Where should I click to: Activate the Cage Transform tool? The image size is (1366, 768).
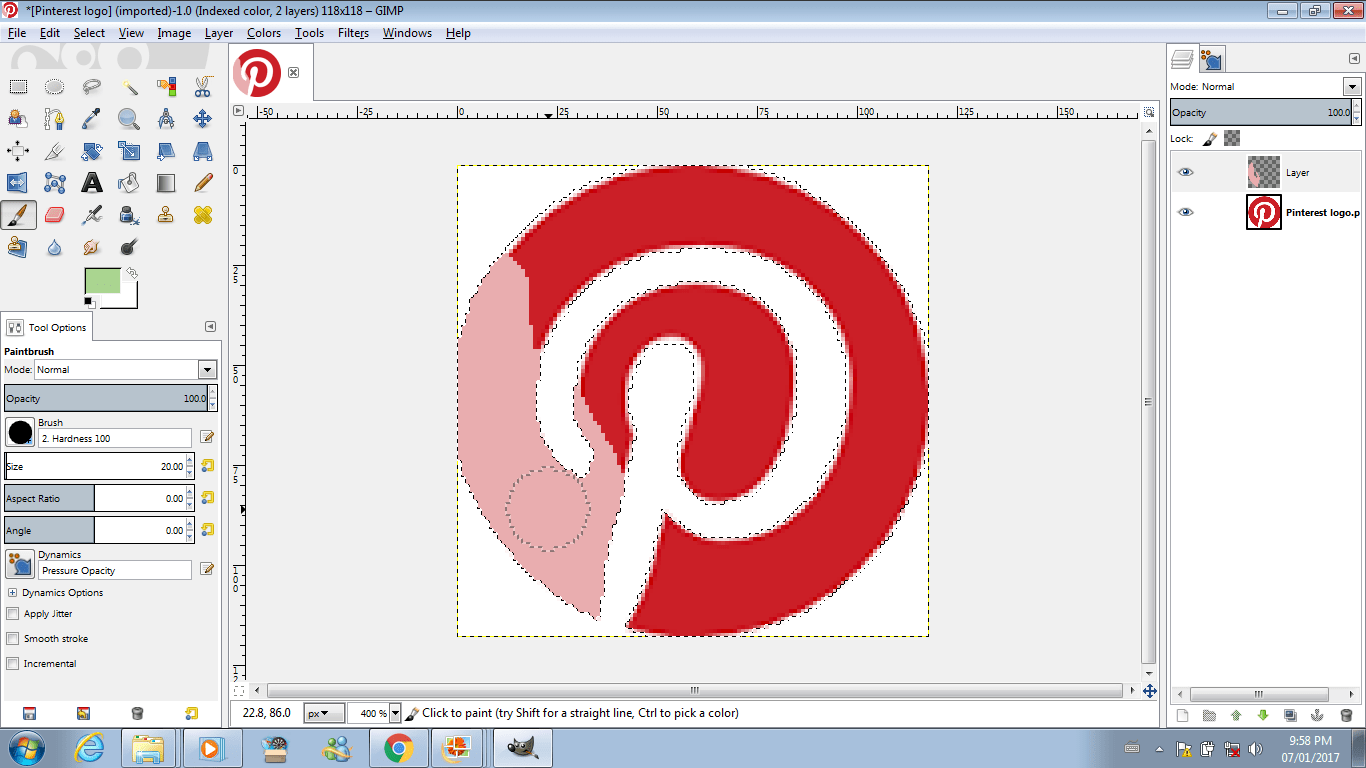(55, 183)
